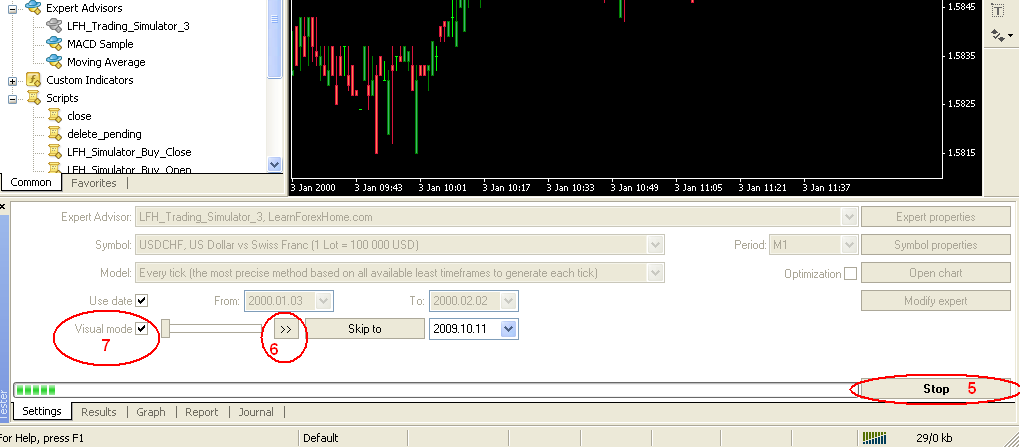Collapse the Scripts tree node
Viewport: 1020px width, 447px height.
[x=12, y=98]
